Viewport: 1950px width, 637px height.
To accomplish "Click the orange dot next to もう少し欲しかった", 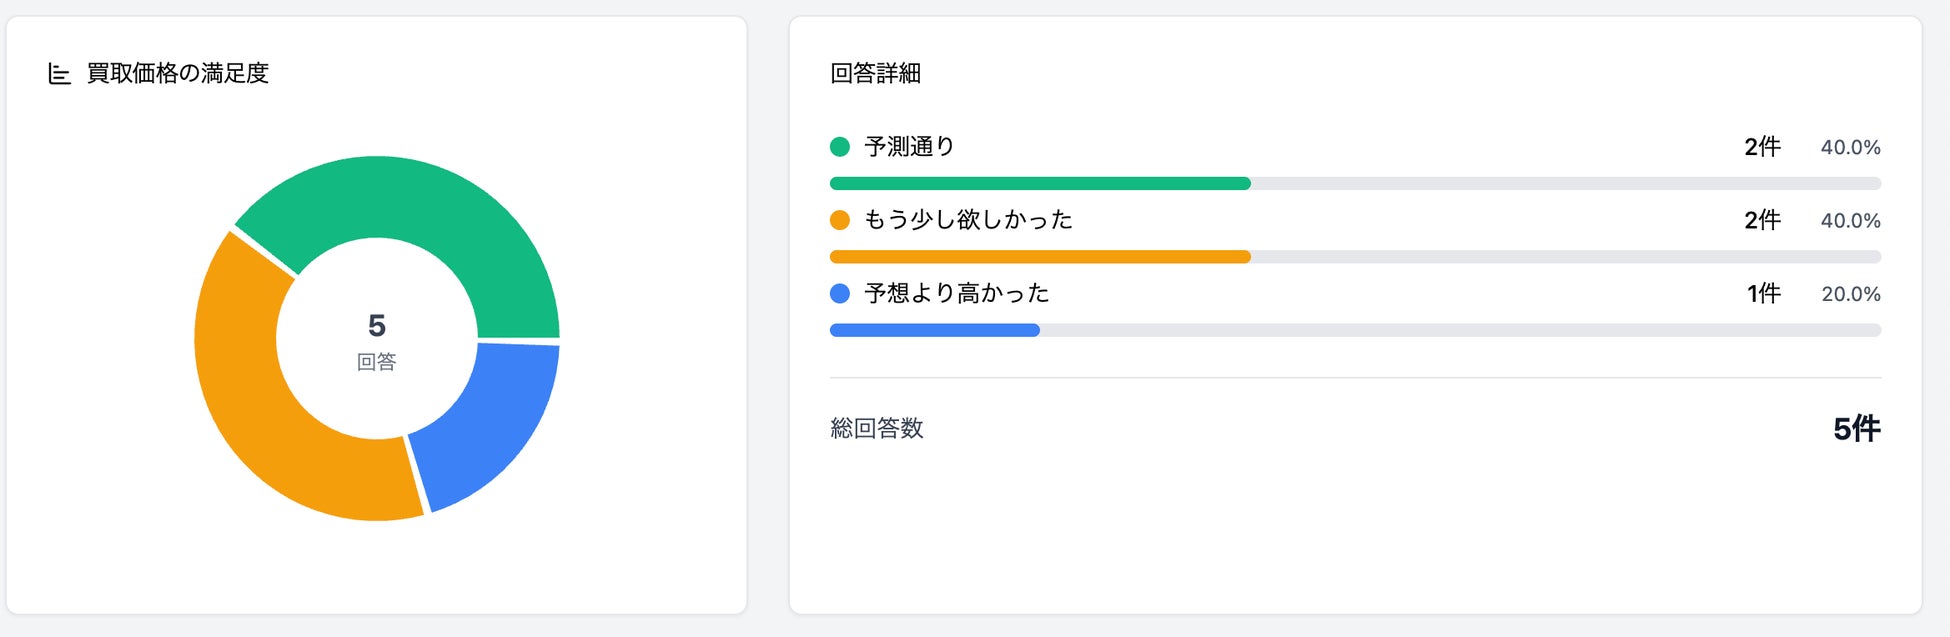I will (x=840, y=220).
